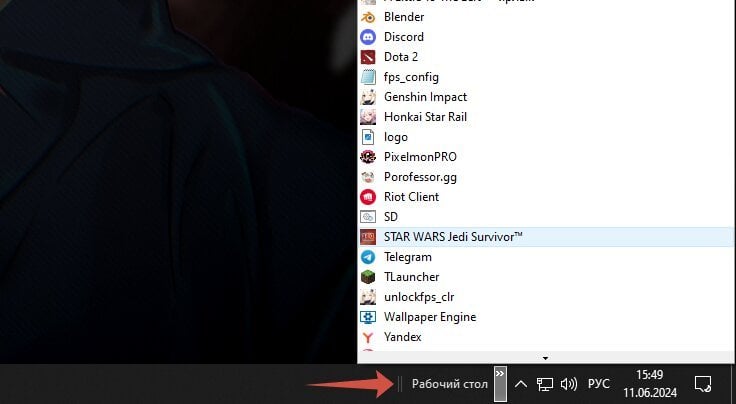Open the notification center icon
This screenshot has height=404, width=736.
pyautogui.click(x=703, y=384)
